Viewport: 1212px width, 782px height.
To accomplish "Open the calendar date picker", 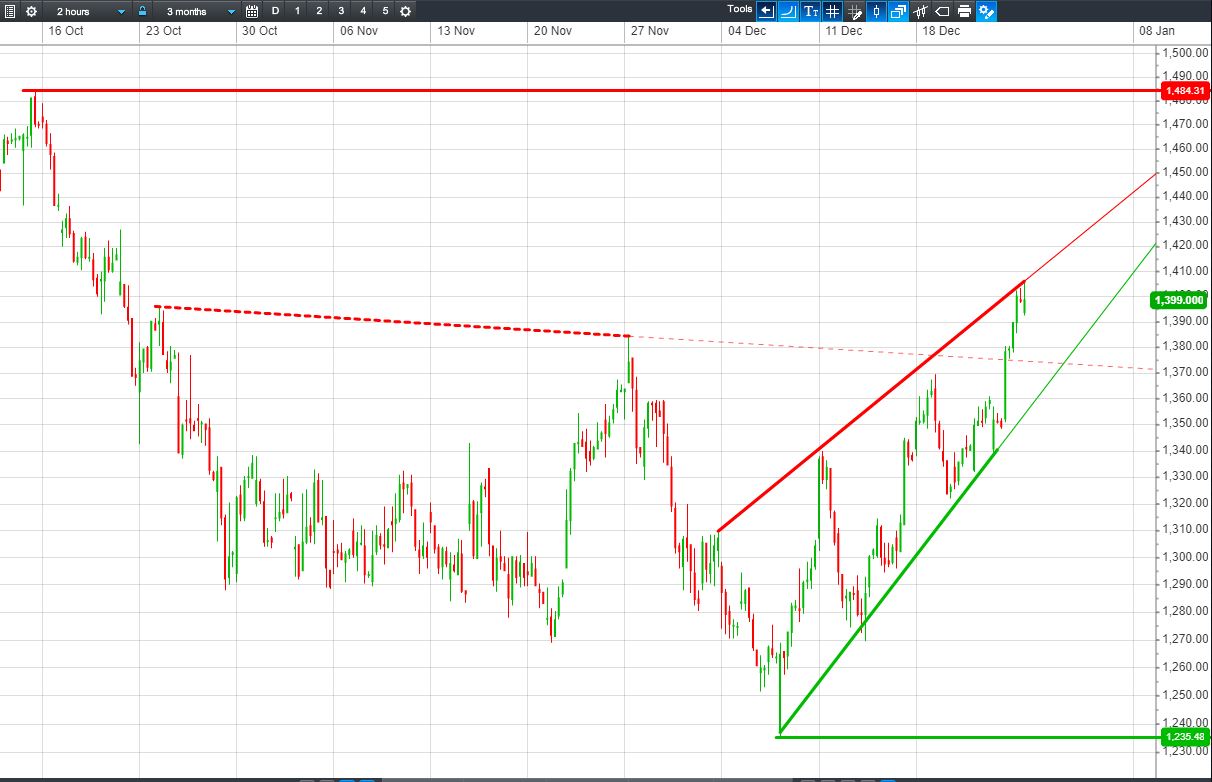I will pos(252,11).
